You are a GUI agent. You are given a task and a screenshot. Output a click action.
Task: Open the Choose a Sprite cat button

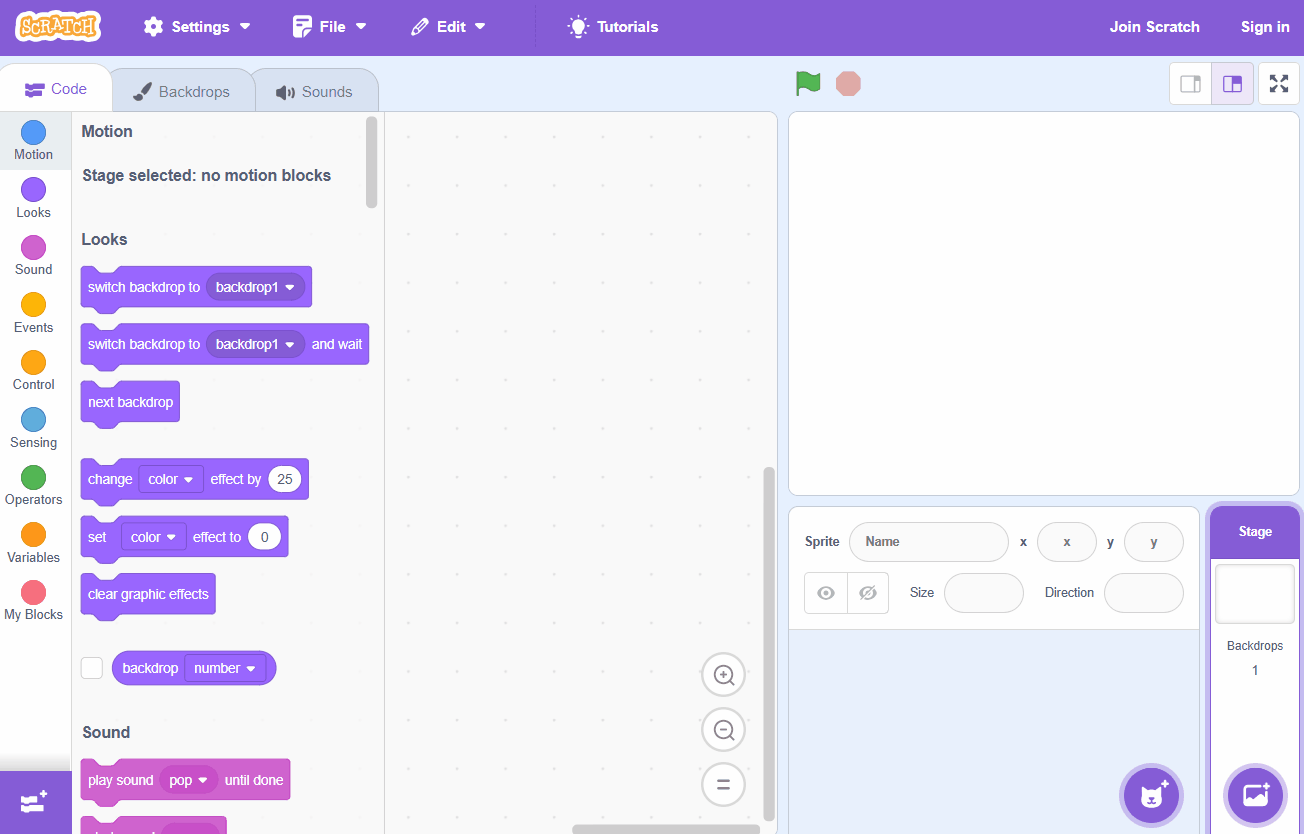point(1151,796)
